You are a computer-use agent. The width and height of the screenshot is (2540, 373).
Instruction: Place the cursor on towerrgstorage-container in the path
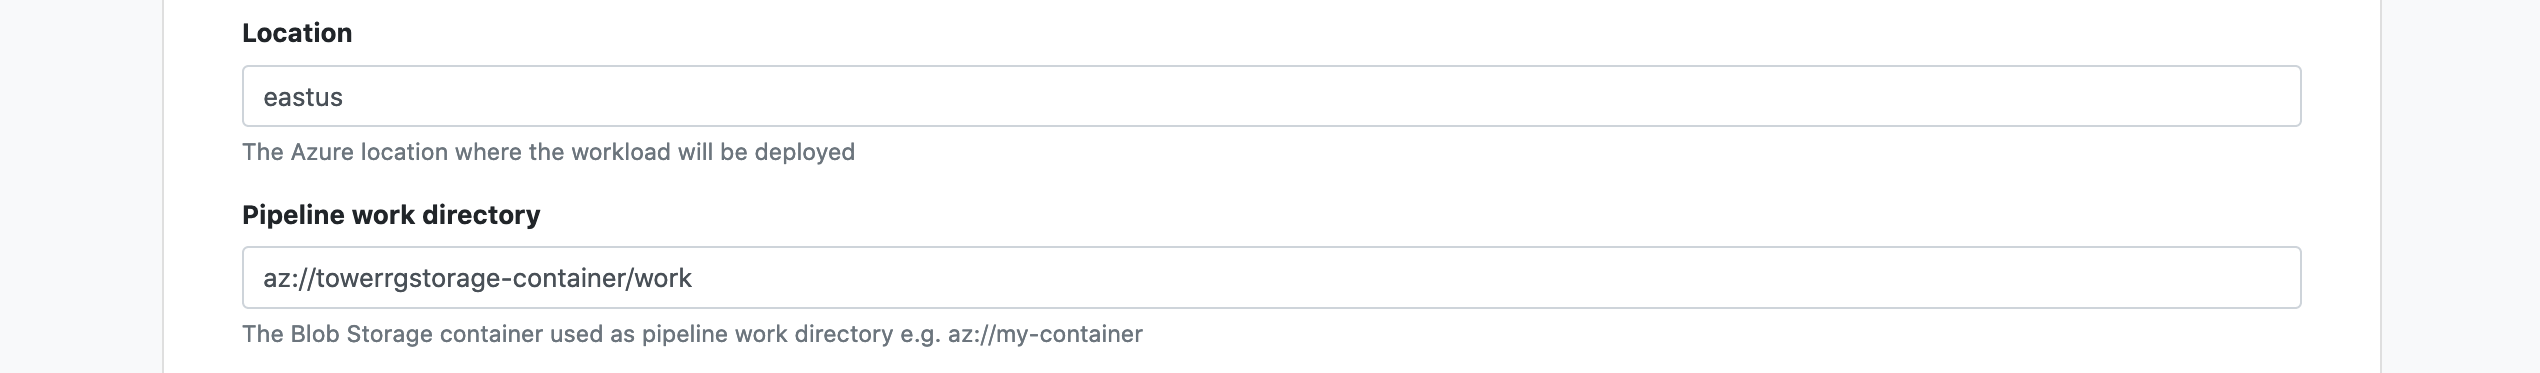click(470, 278)
